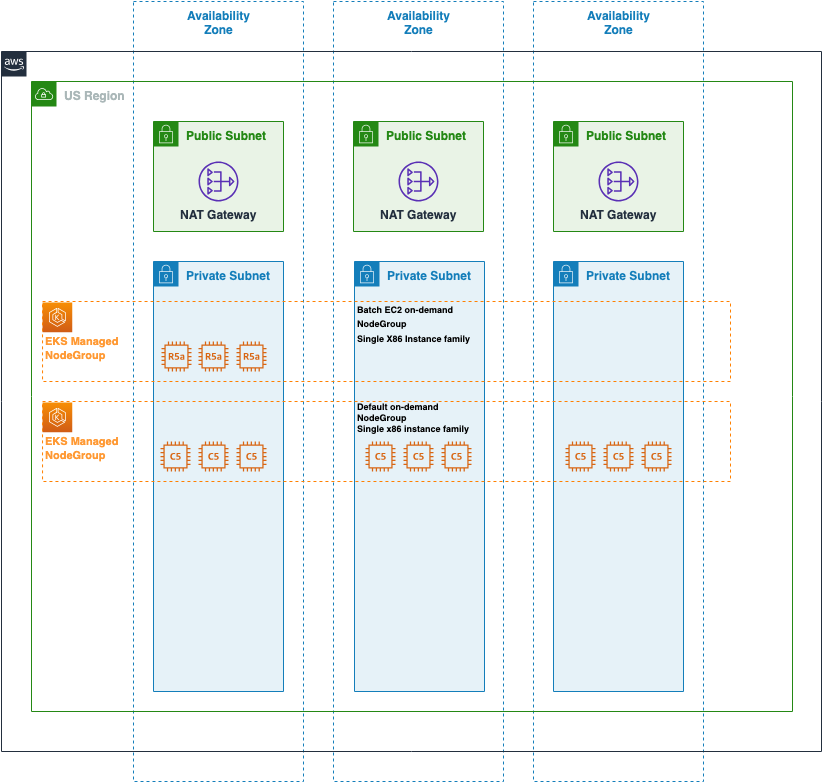Select the 'Public Subnet' title in the left zone

pos(226,135)
